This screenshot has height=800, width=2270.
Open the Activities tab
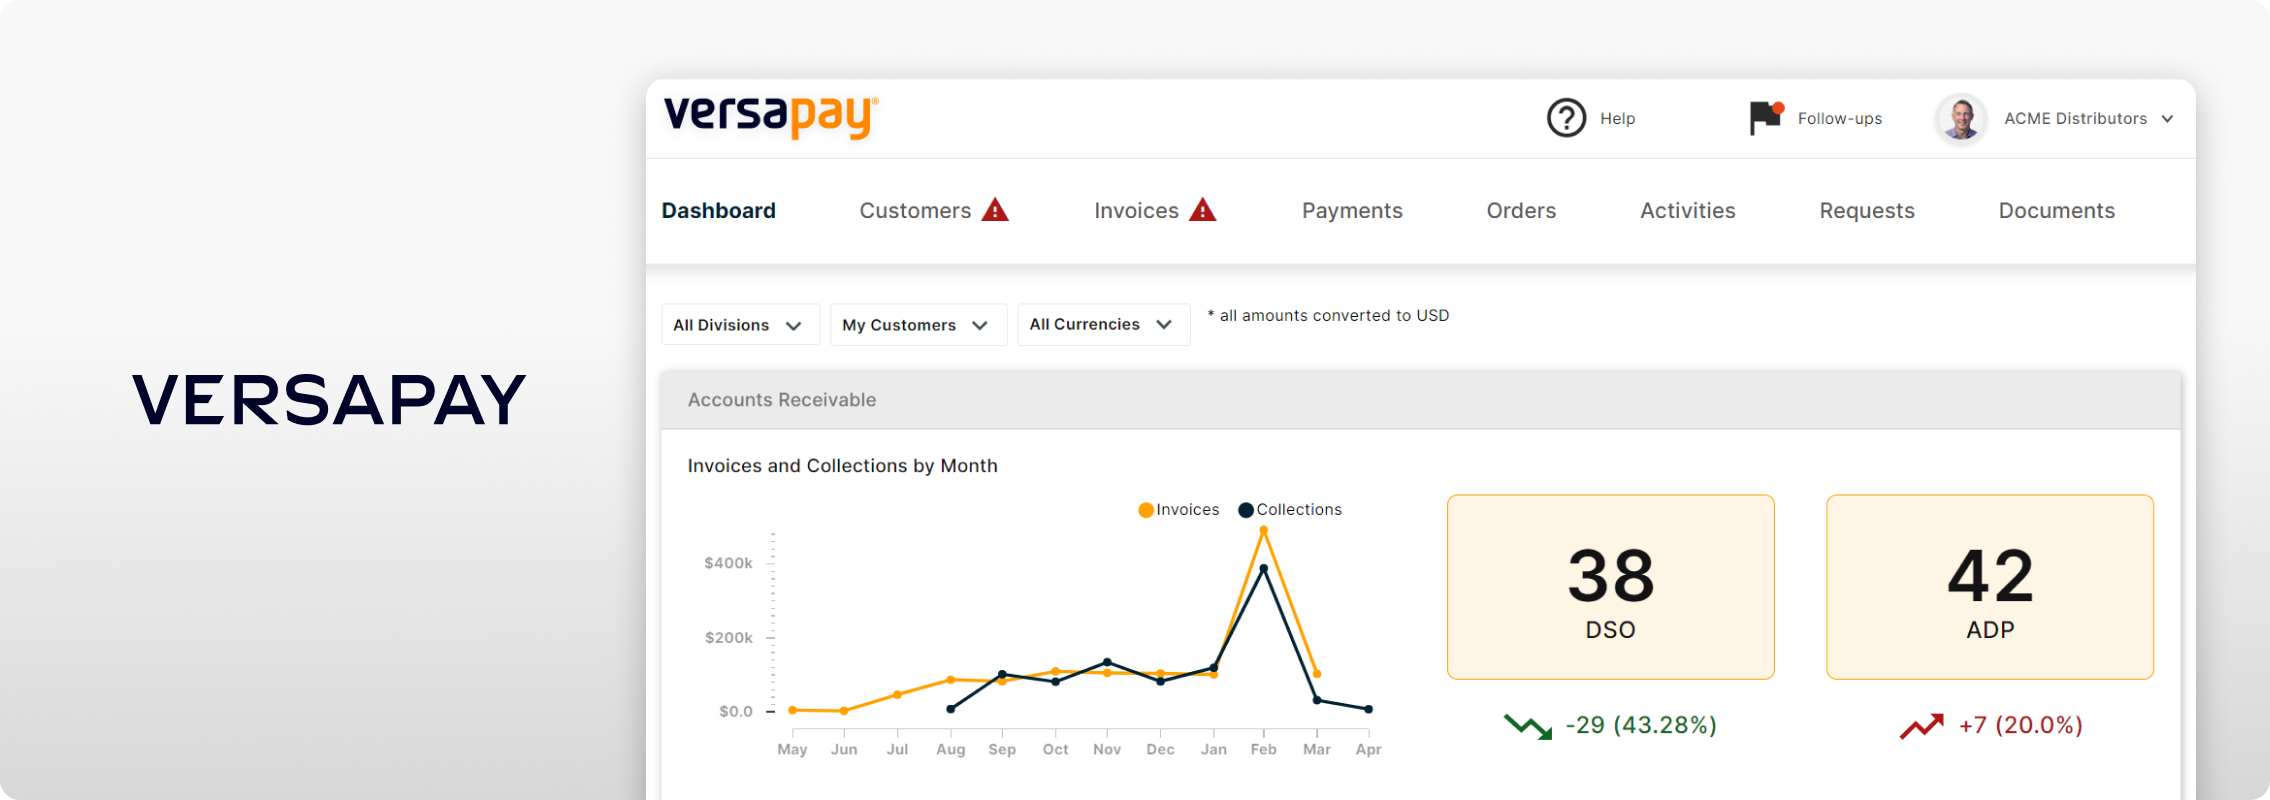1688,211
